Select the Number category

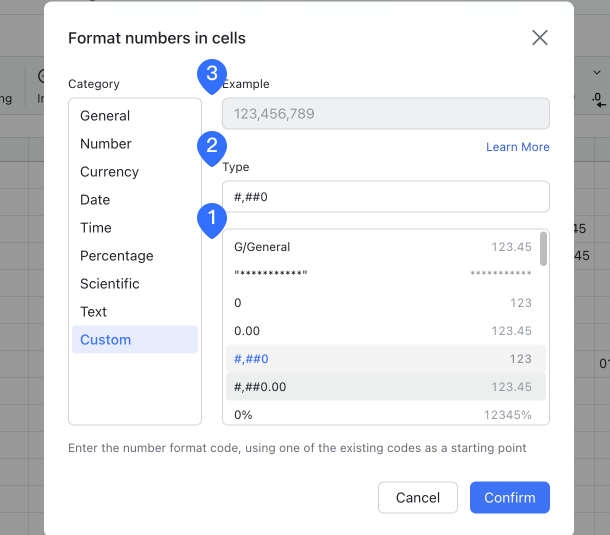pyautogui.click(x=106, y=144)
